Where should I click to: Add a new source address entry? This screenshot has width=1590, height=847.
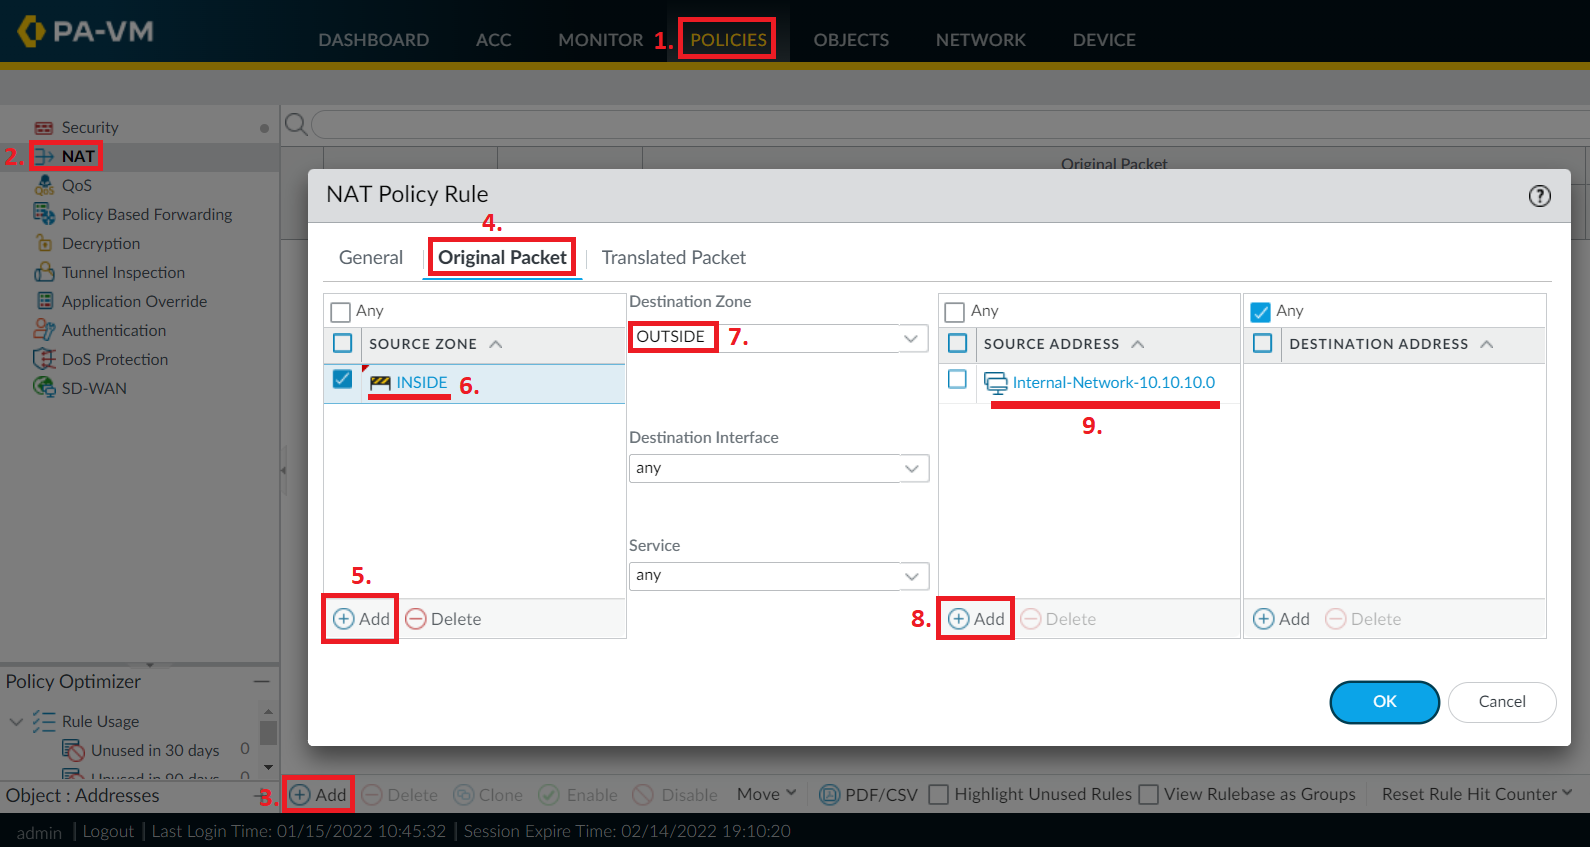point(976,619)
